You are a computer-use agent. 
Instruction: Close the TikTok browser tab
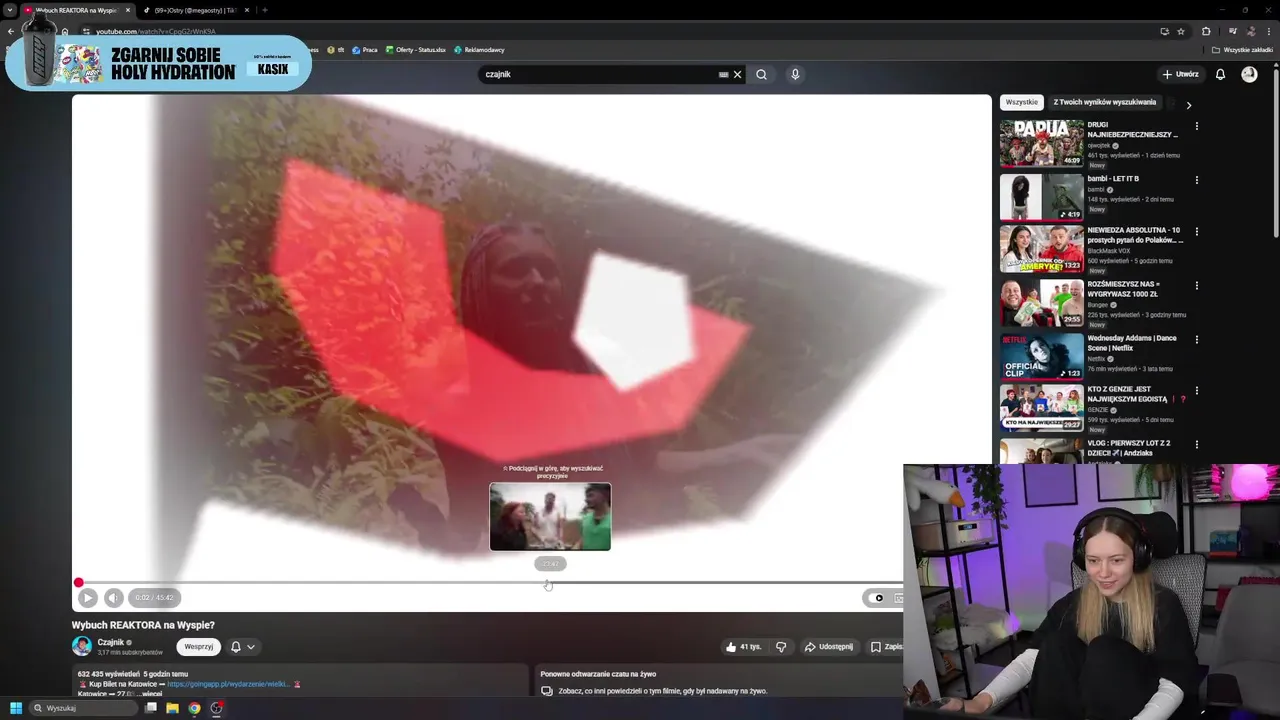point(246,10)
